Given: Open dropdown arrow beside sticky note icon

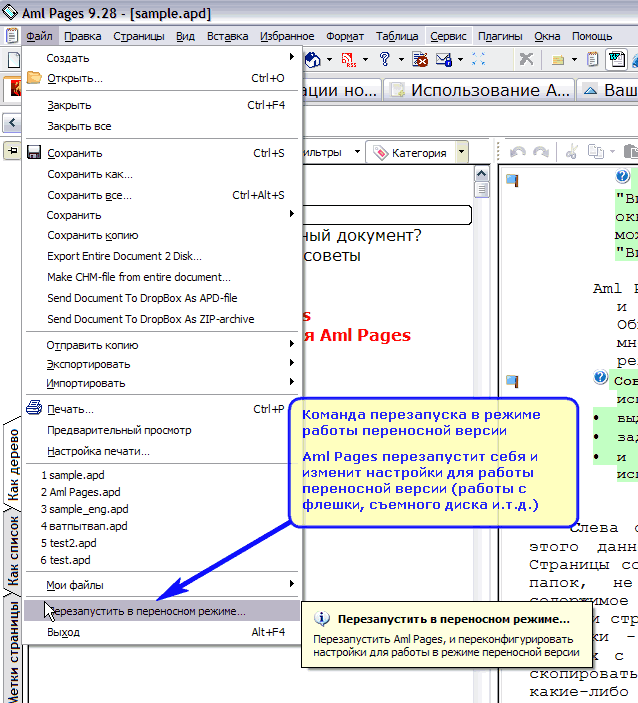Looking at the screenshot, I should (574, 59).
